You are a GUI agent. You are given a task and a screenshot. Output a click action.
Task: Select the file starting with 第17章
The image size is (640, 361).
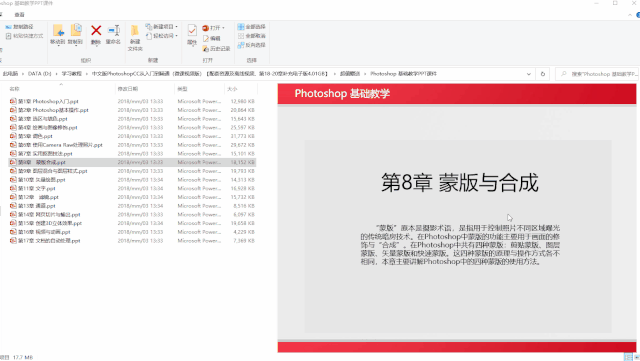[x=49, y=241]
